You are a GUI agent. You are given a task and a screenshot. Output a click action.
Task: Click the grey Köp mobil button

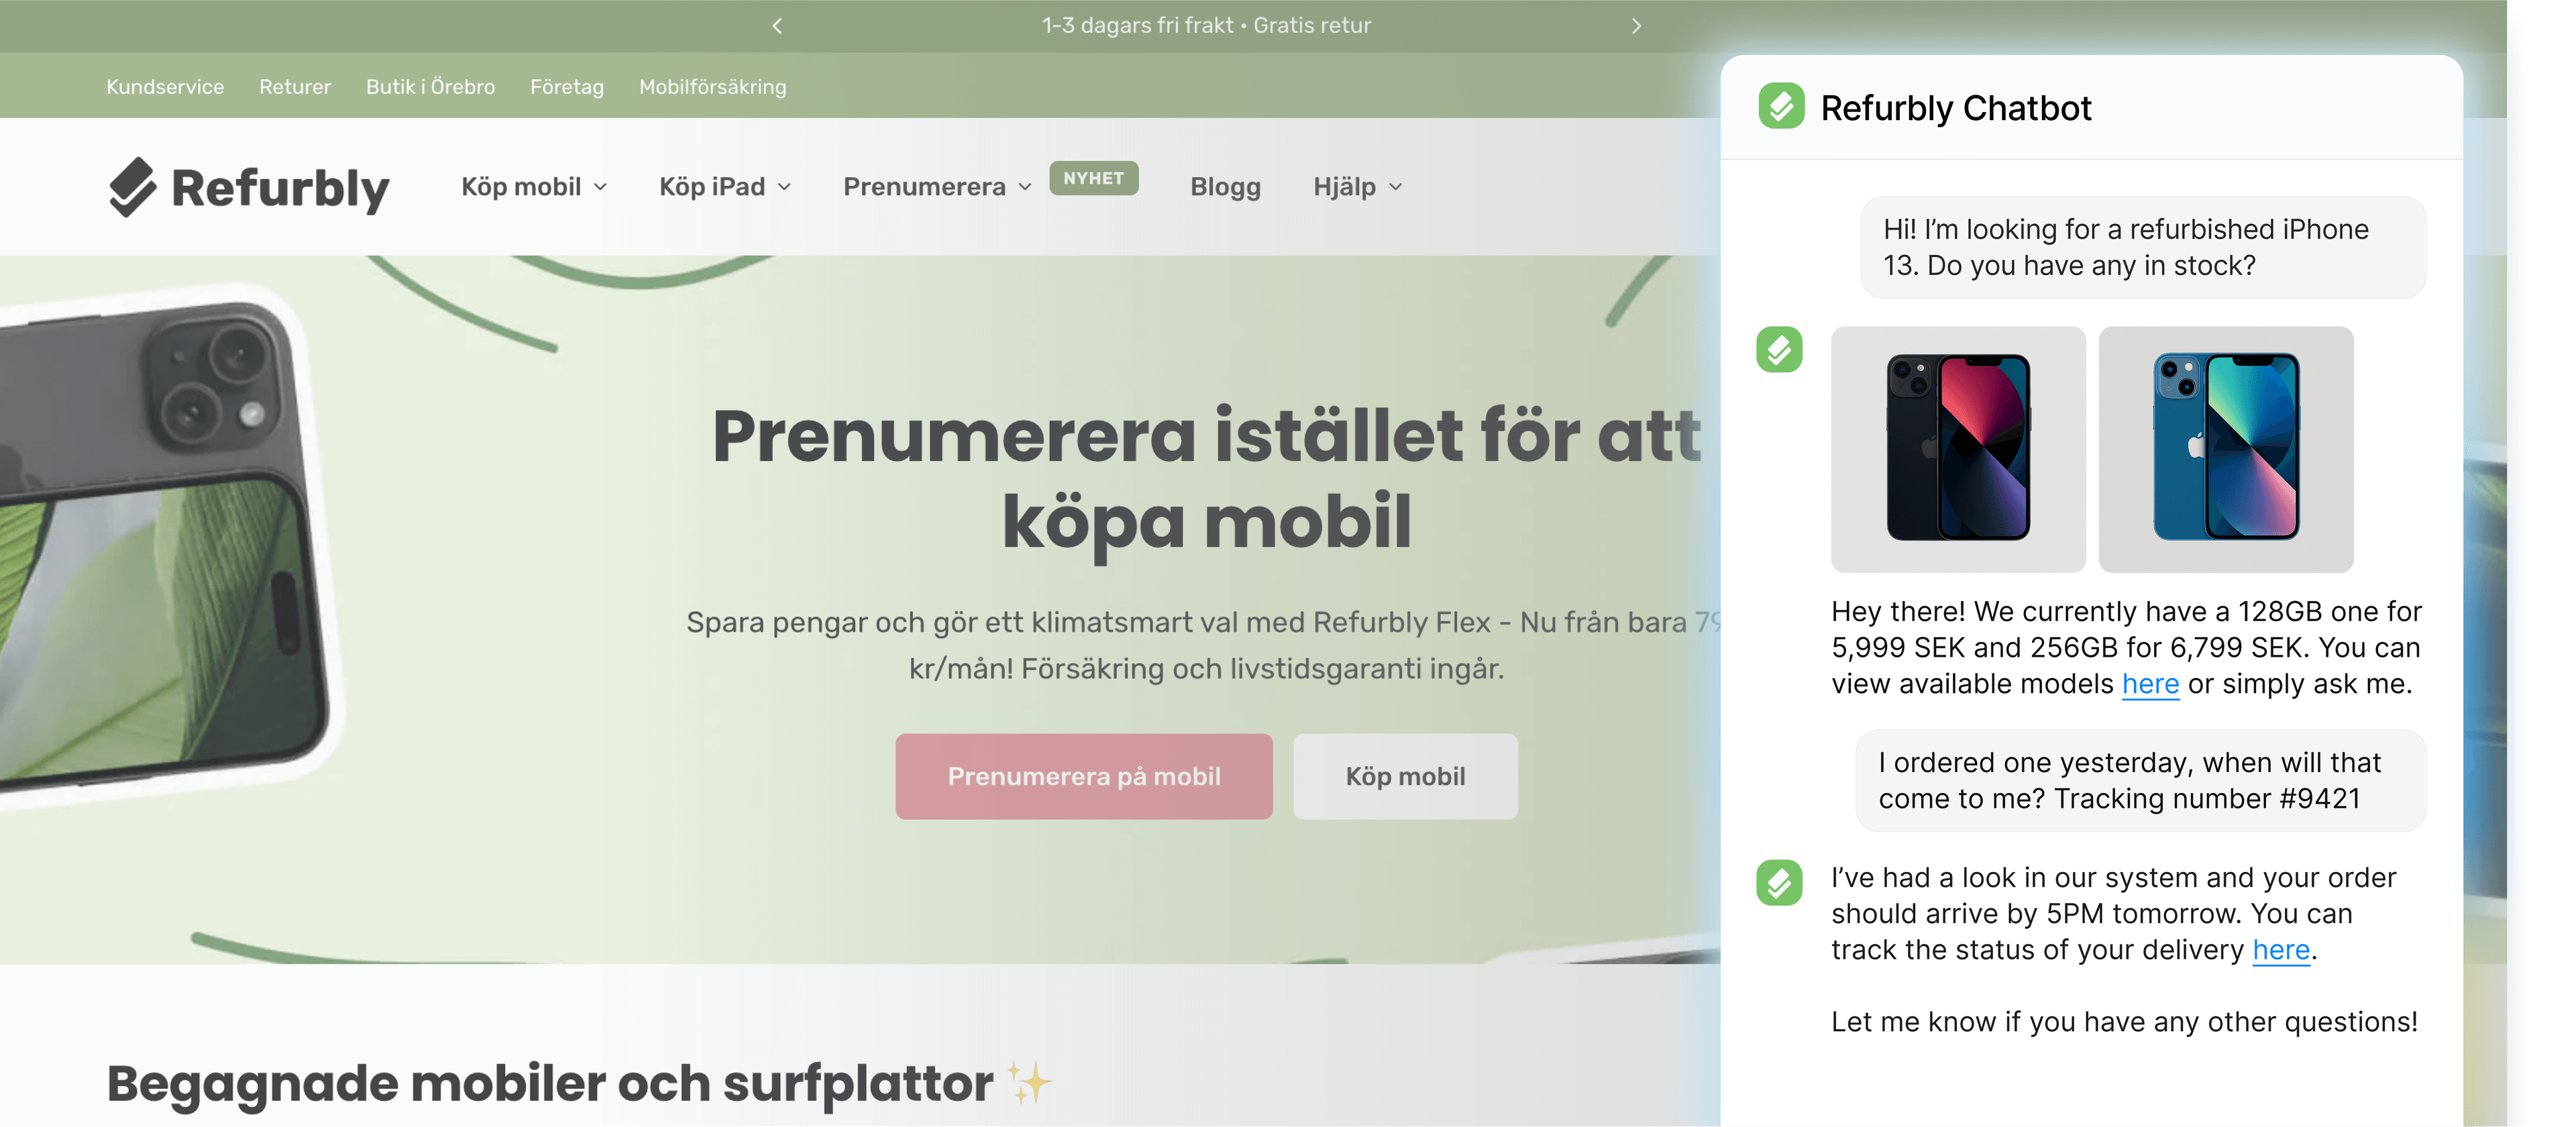(1405, 776)
